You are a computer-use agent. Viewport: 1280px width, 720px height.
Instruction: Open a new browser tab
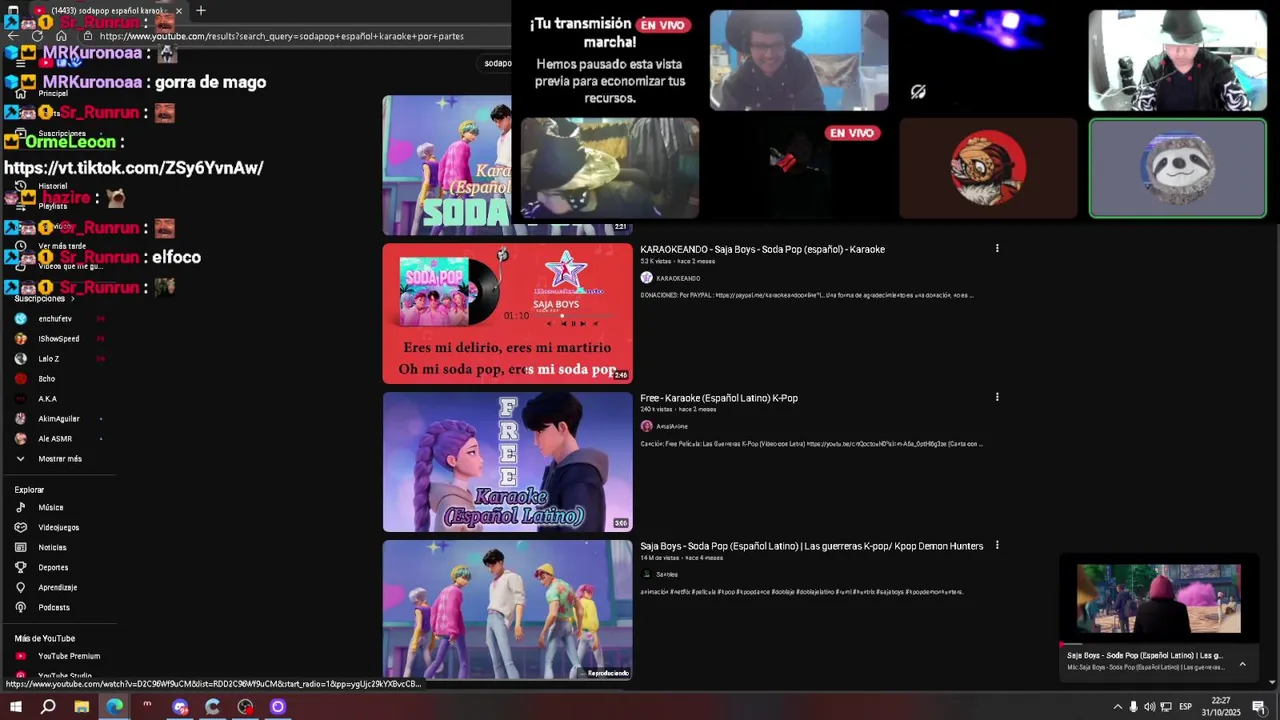coord(200,10)
